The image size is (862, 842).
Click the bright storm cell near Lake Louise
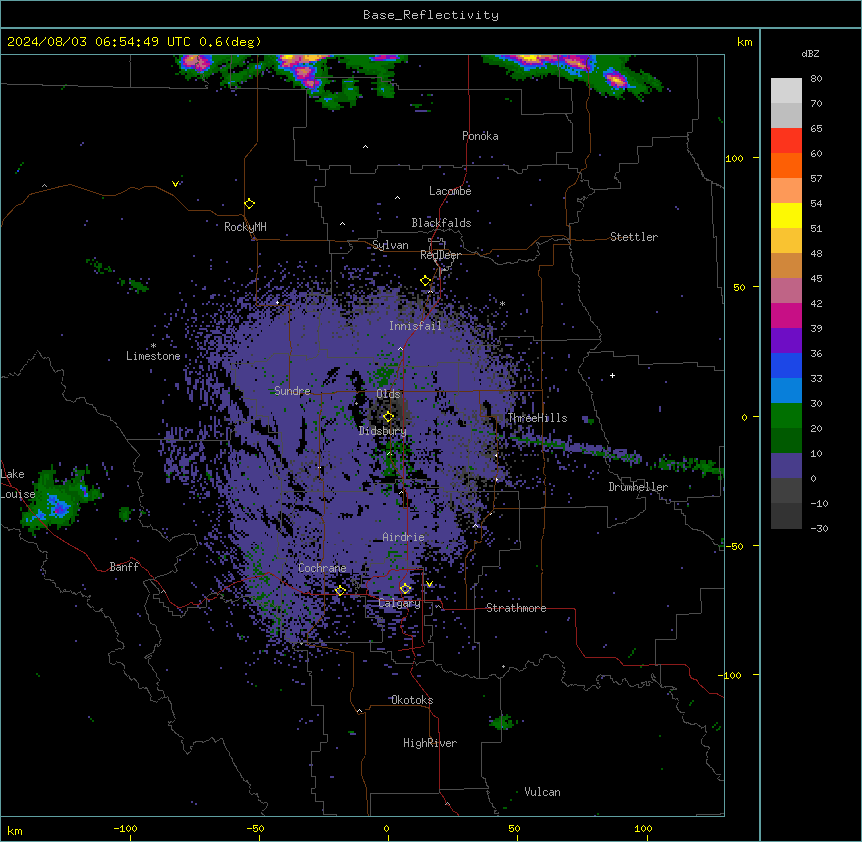[57, 504]
